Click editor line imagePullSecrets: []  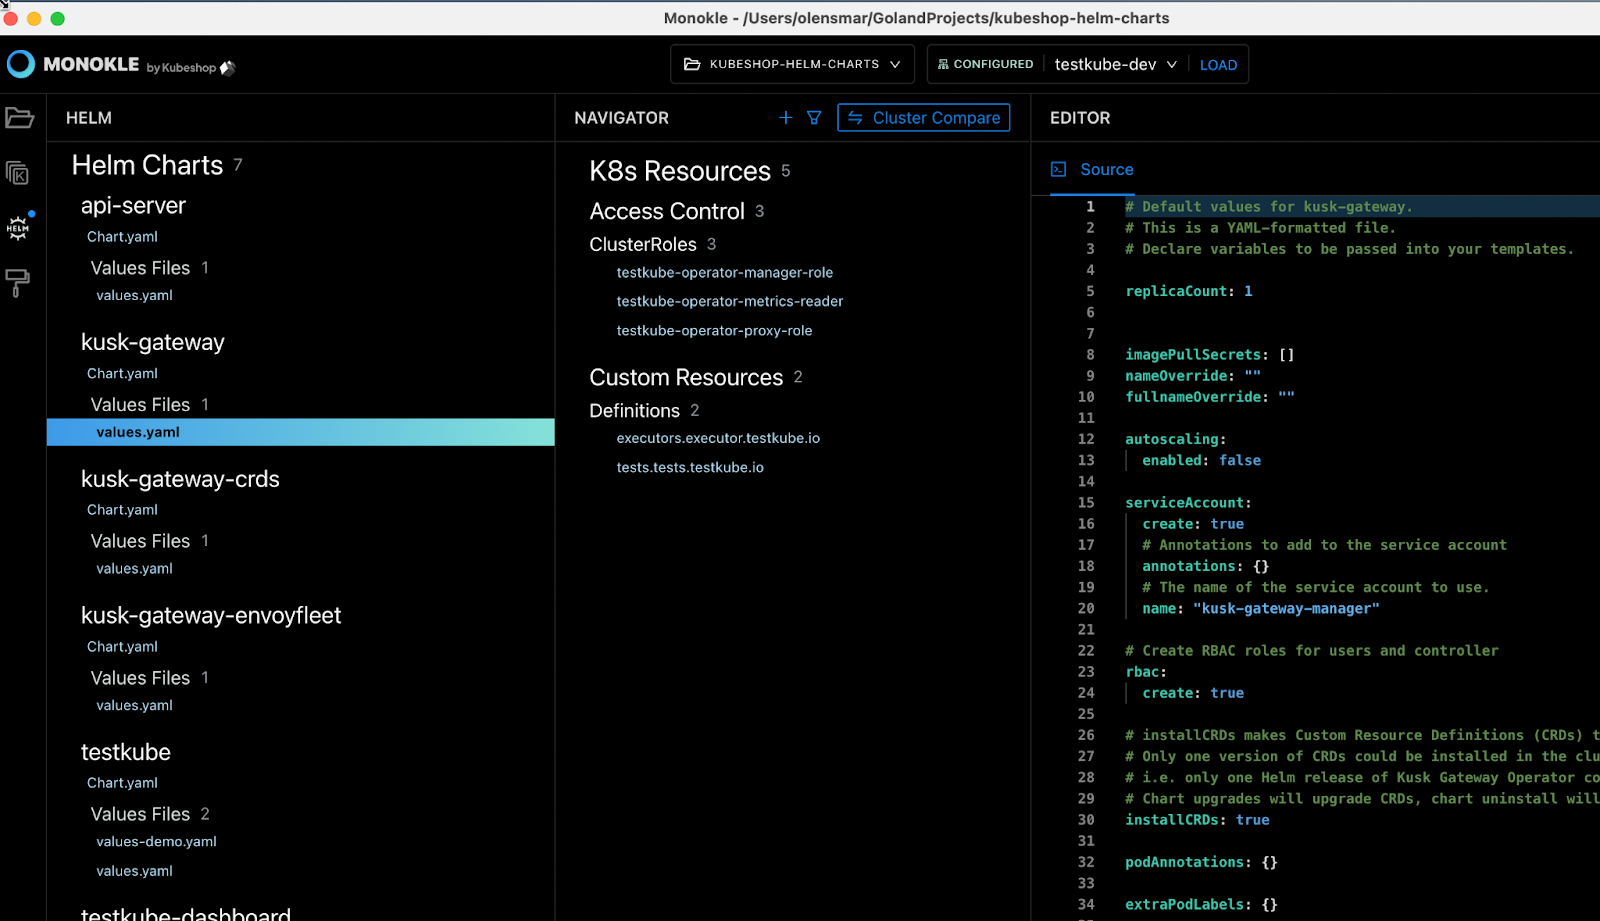tap(1210, 355)
